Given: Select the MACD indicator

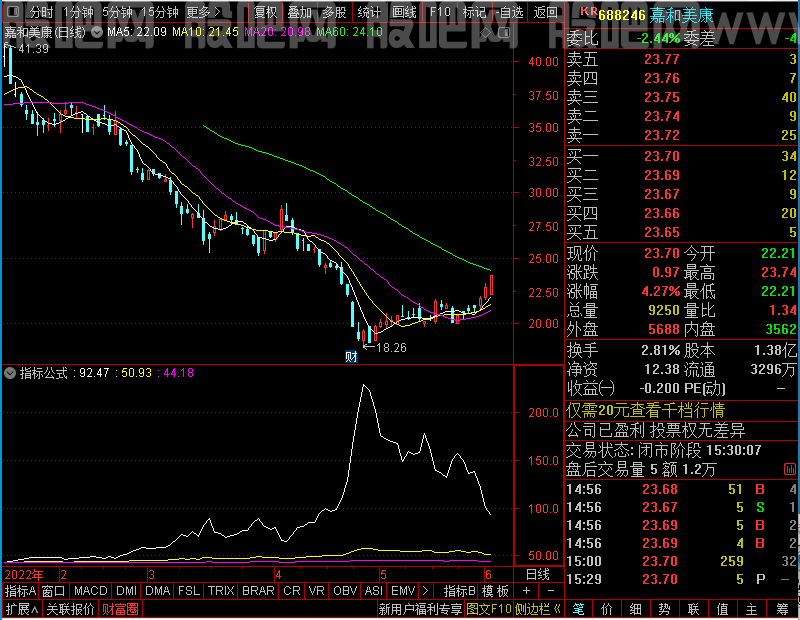Looking at the screenshot, I should pyautogui.click(x=91, y=591).
